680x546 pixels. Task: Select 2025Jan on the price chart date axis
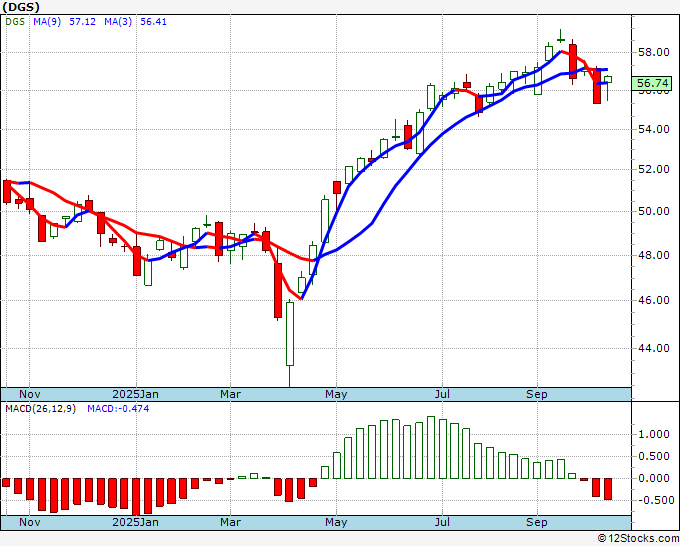tap(135, 394)
